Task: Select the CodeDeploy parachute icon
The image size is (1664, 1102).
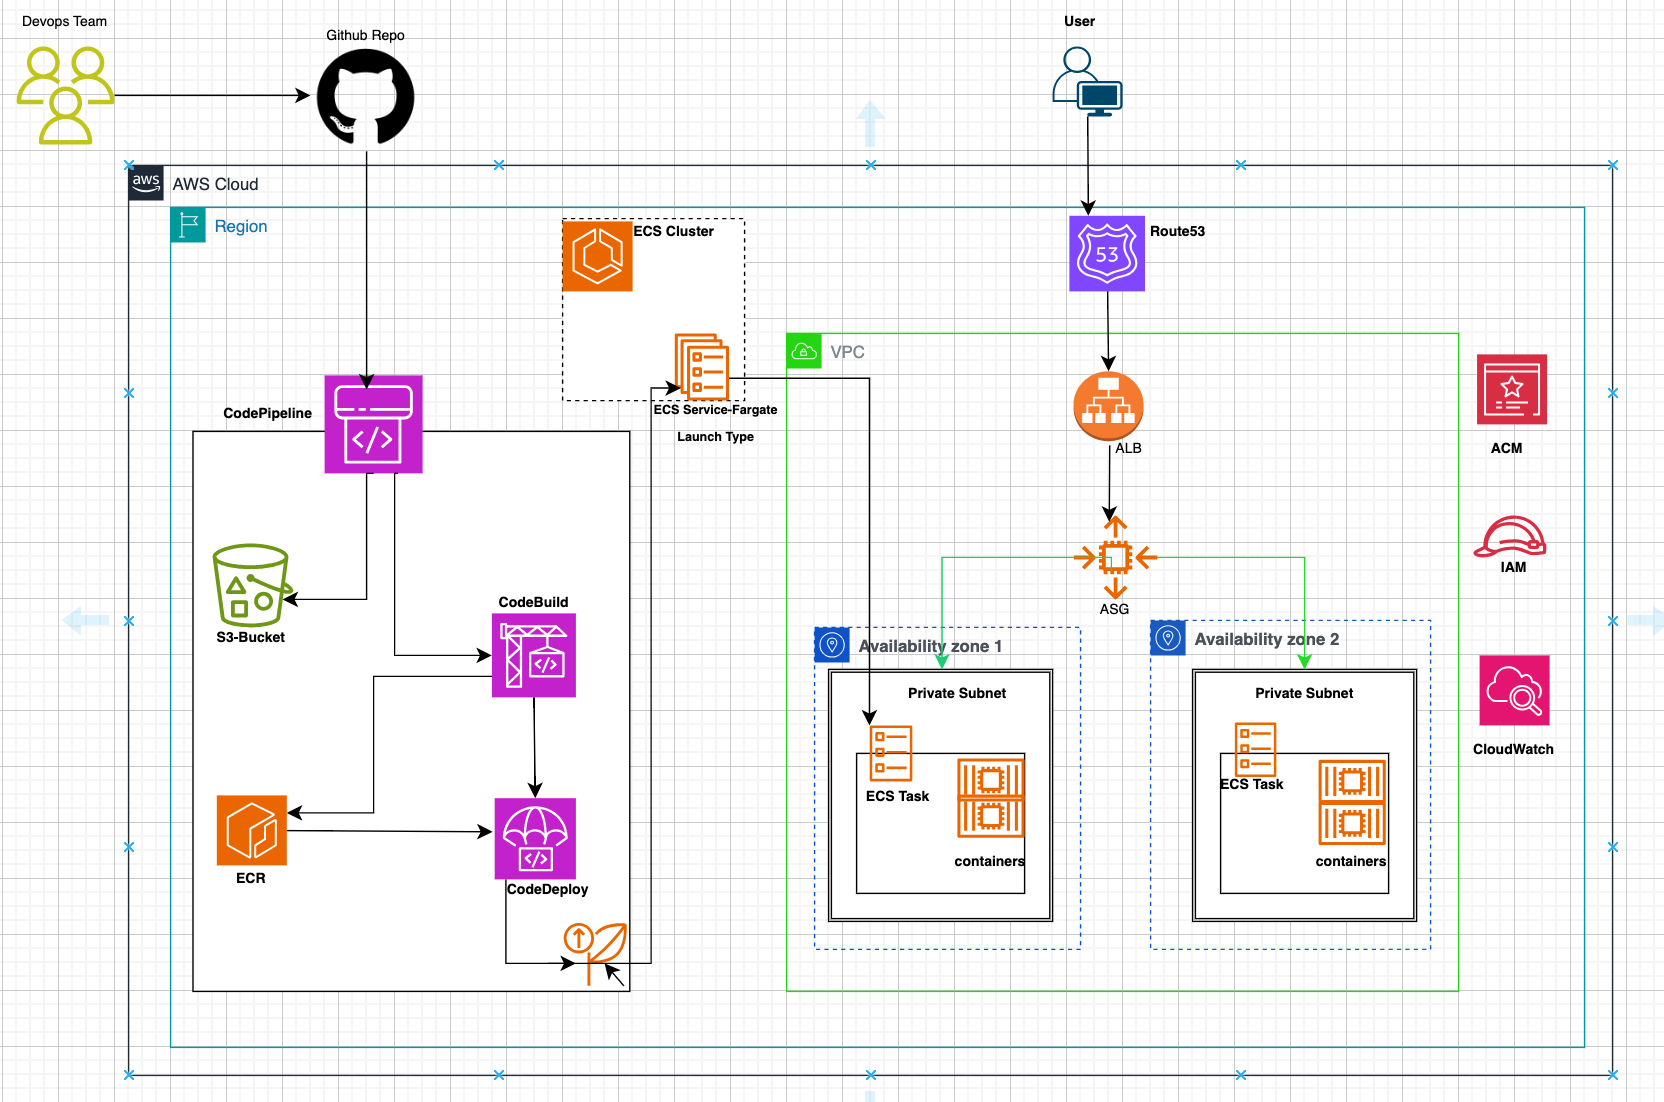Action: coord(535,839)
